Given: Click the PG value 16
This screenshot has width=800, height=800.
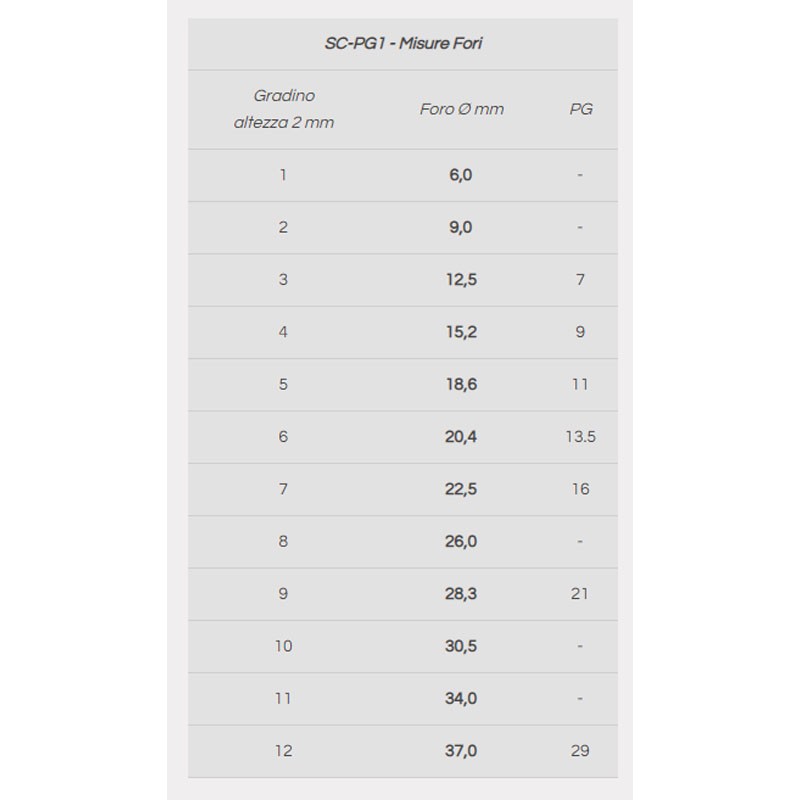Looking at the screenshot, I should point(580,489).
